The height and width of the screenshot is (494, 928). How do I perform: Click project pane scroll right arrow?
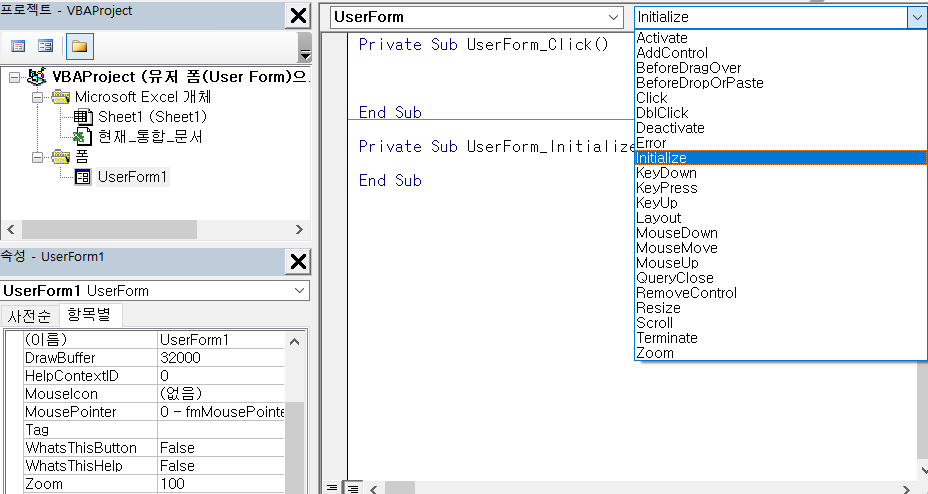point(299,230)
